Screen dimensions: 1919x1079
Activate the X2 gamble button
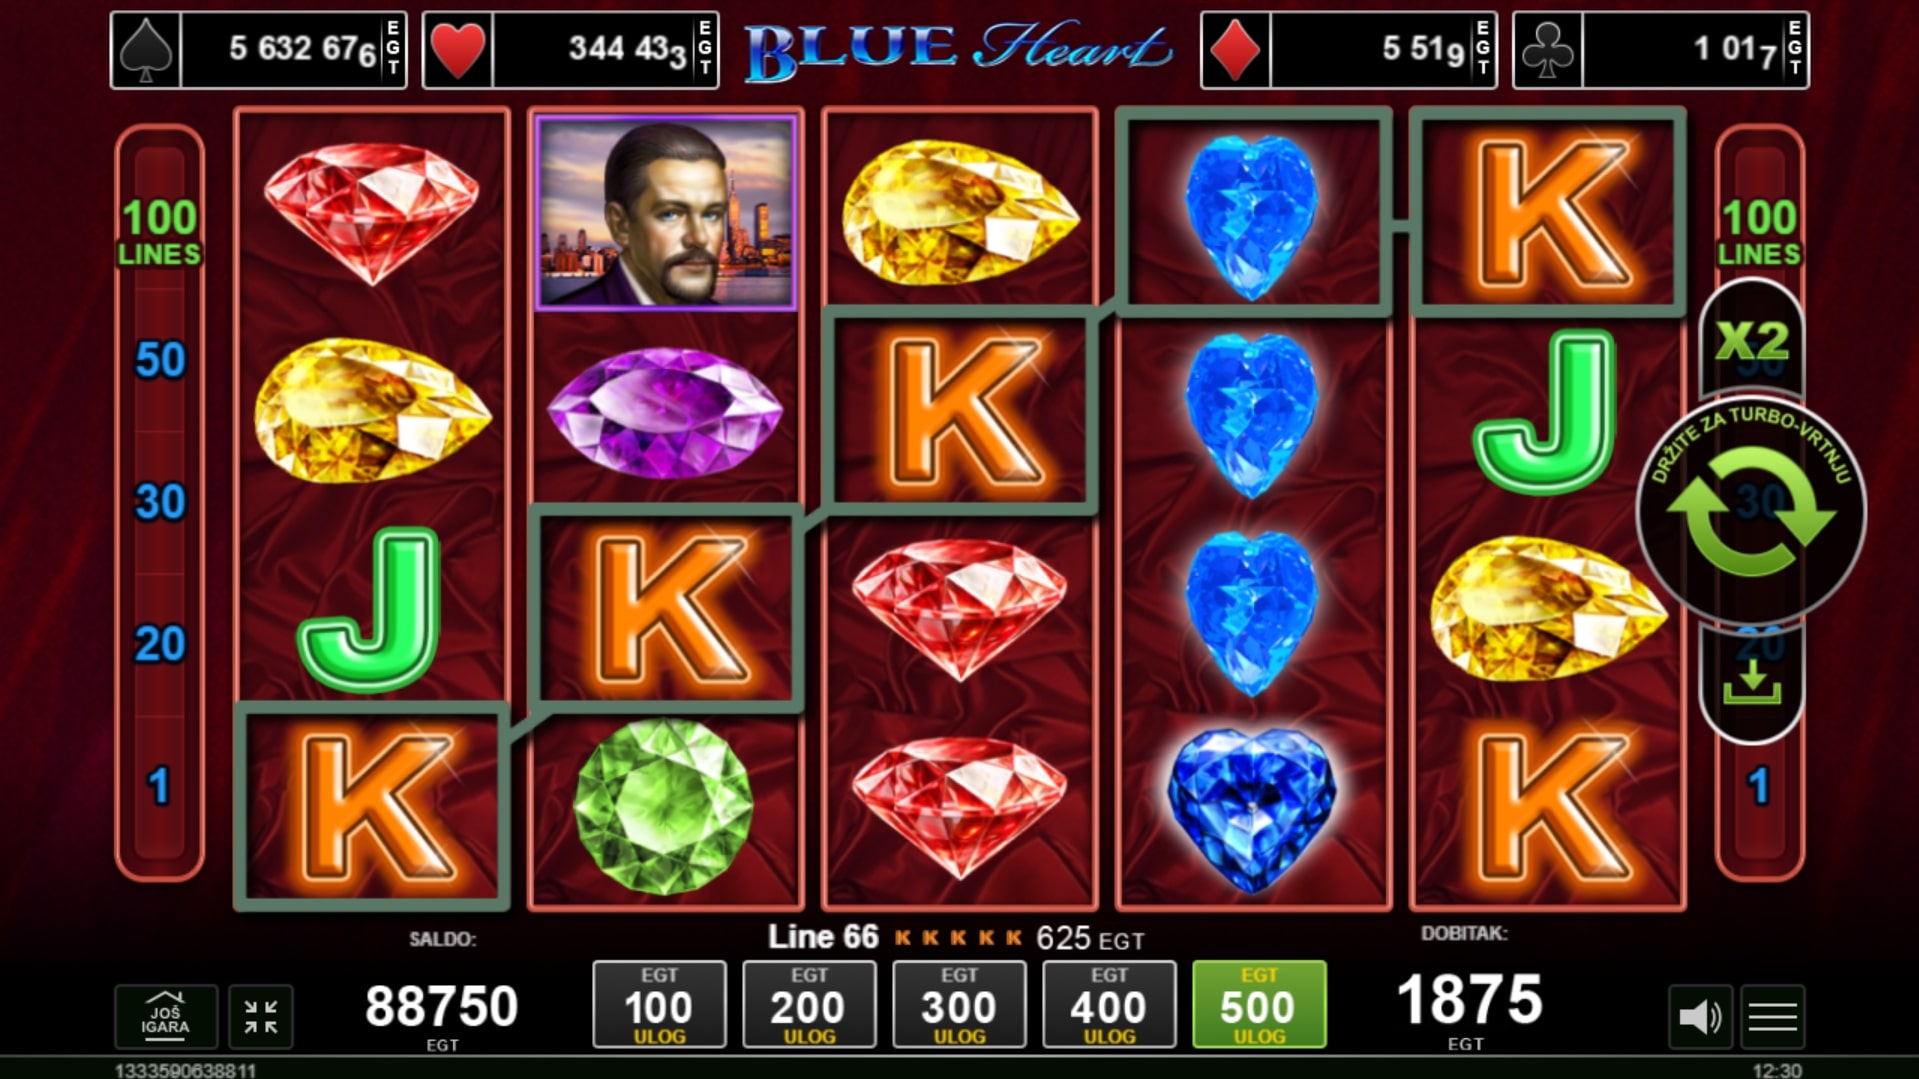click(x=1752, y=341)
